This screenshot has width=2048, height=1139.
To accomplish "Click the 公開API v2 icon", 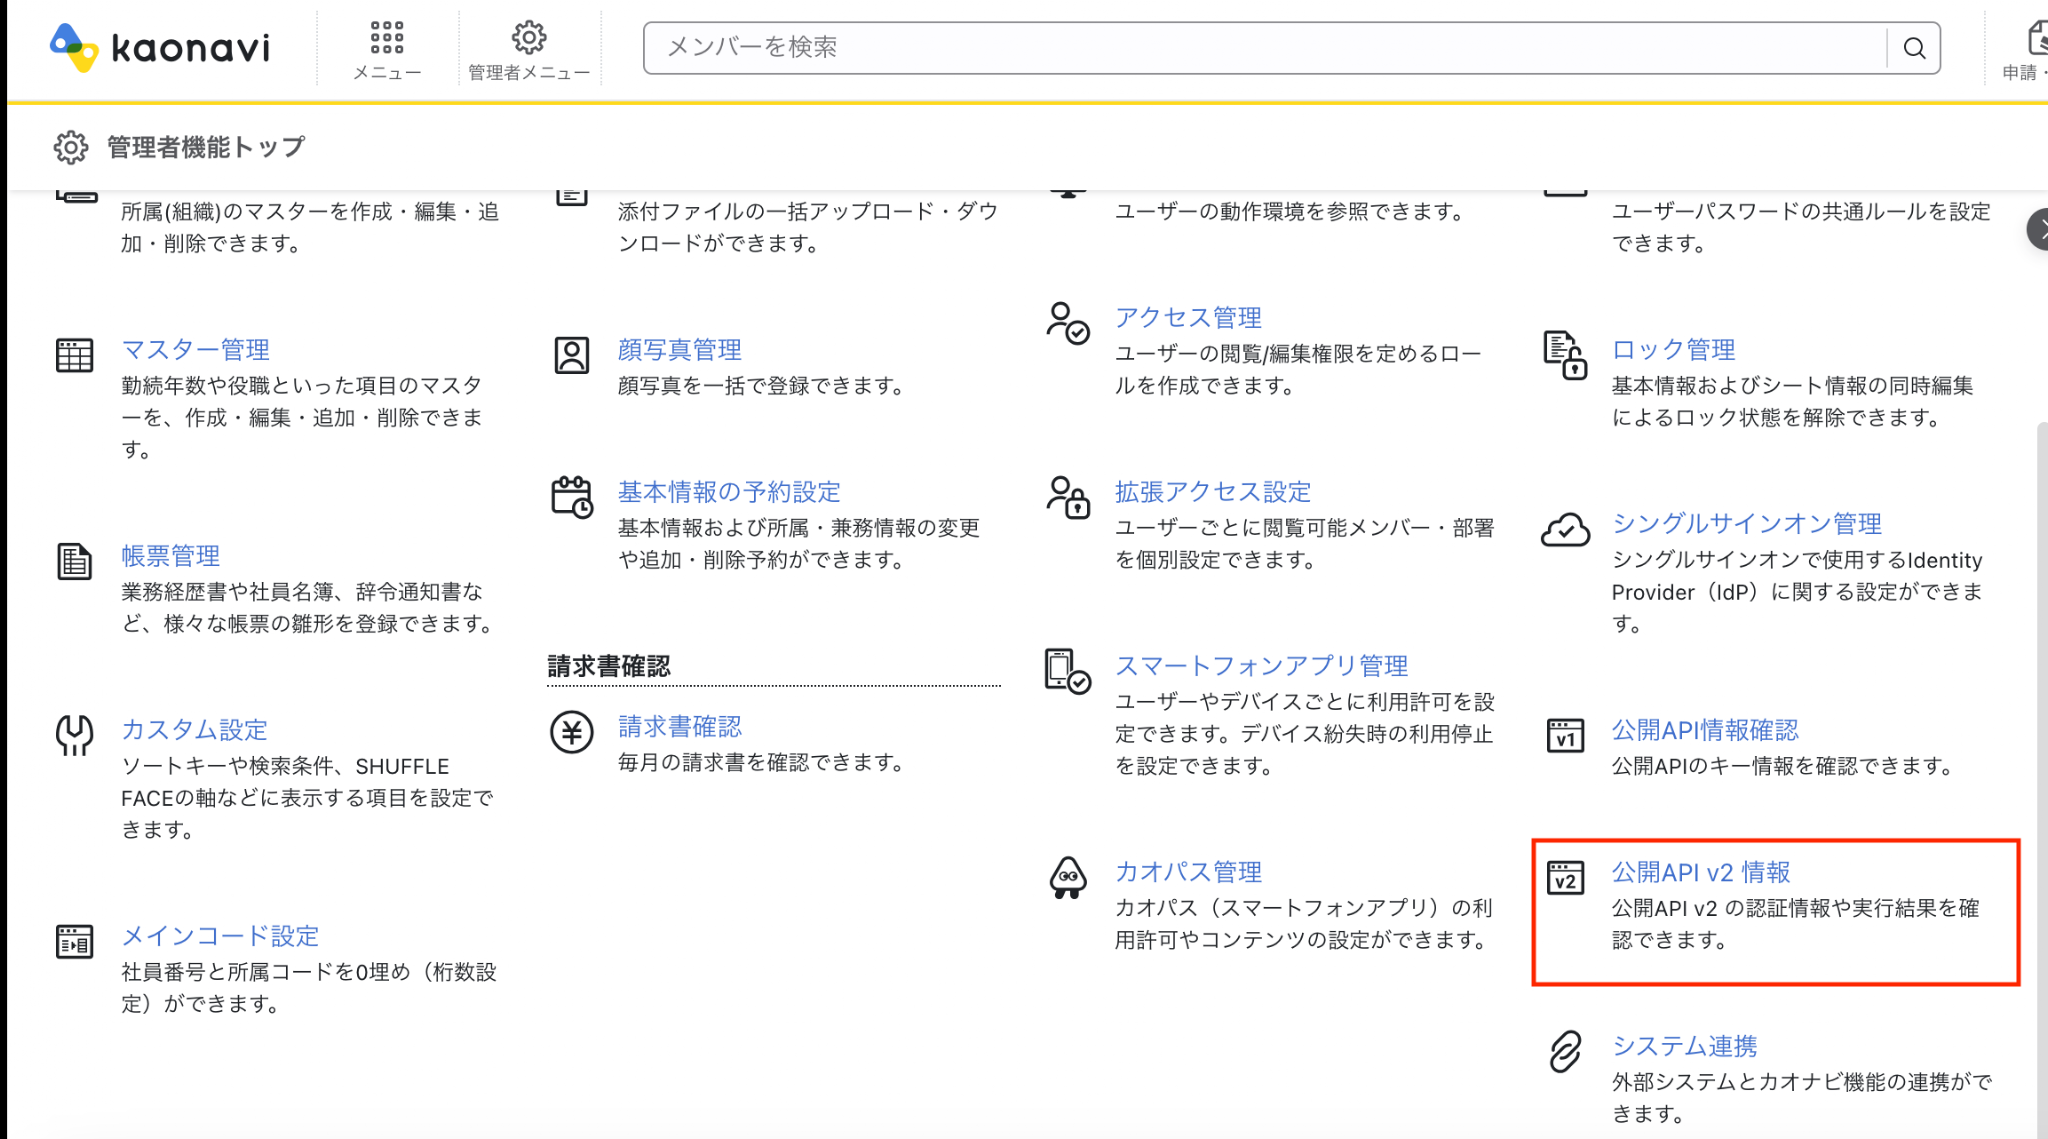I will (x=1565, y=878).
